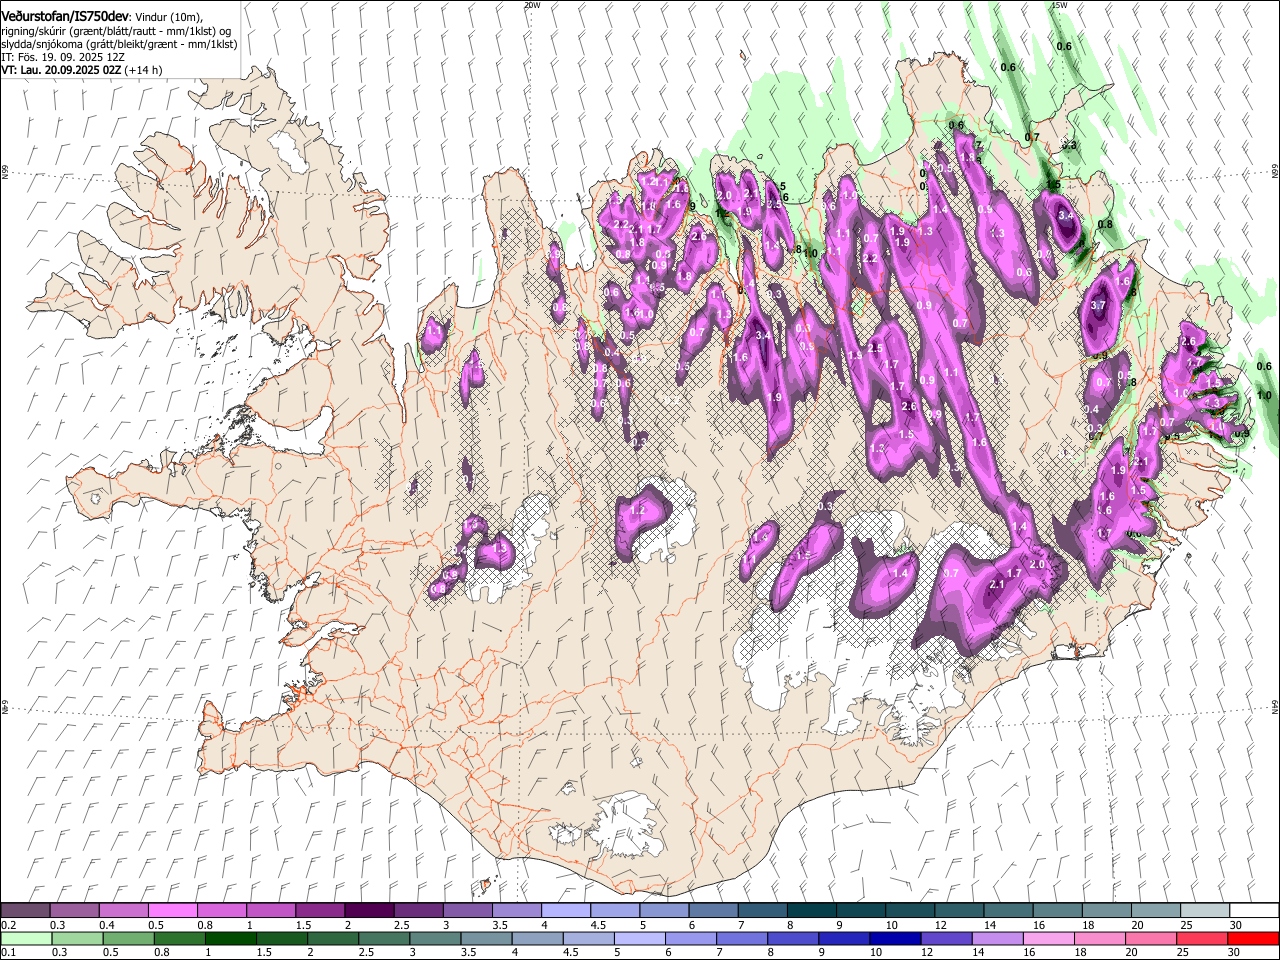Screen dimensions: 1280x960
Task: Click the dark purple upper swatch between 2 and 2.5
Action: tap(369, 910)
